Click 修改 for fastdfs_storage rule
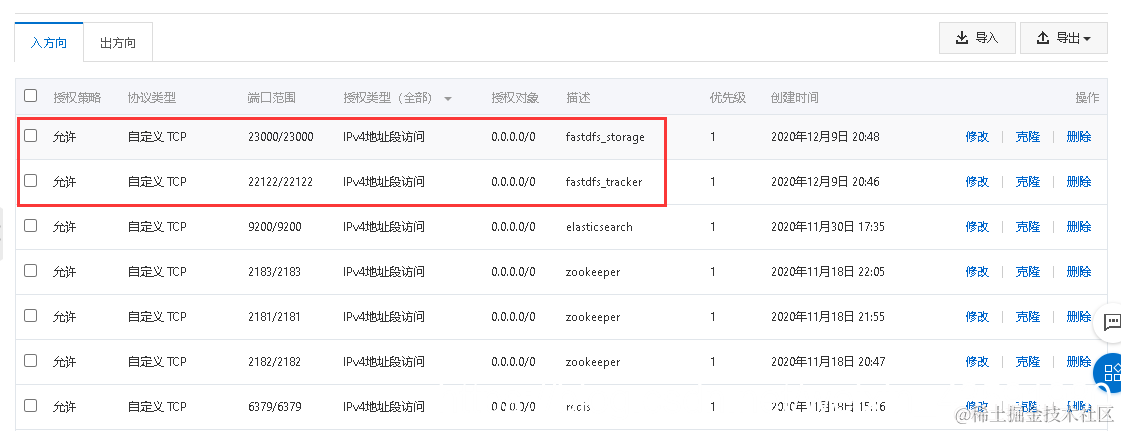 click(977, 137)
